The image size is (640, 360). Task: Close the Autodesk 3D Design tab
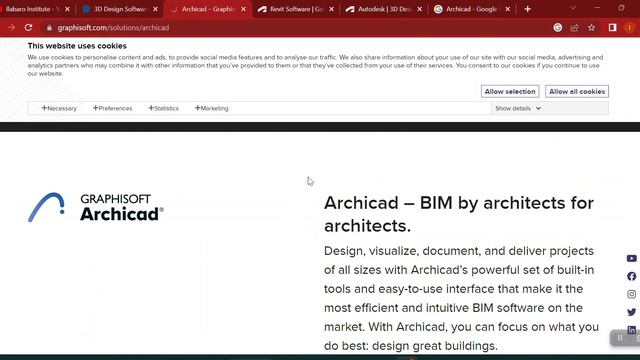420,9
